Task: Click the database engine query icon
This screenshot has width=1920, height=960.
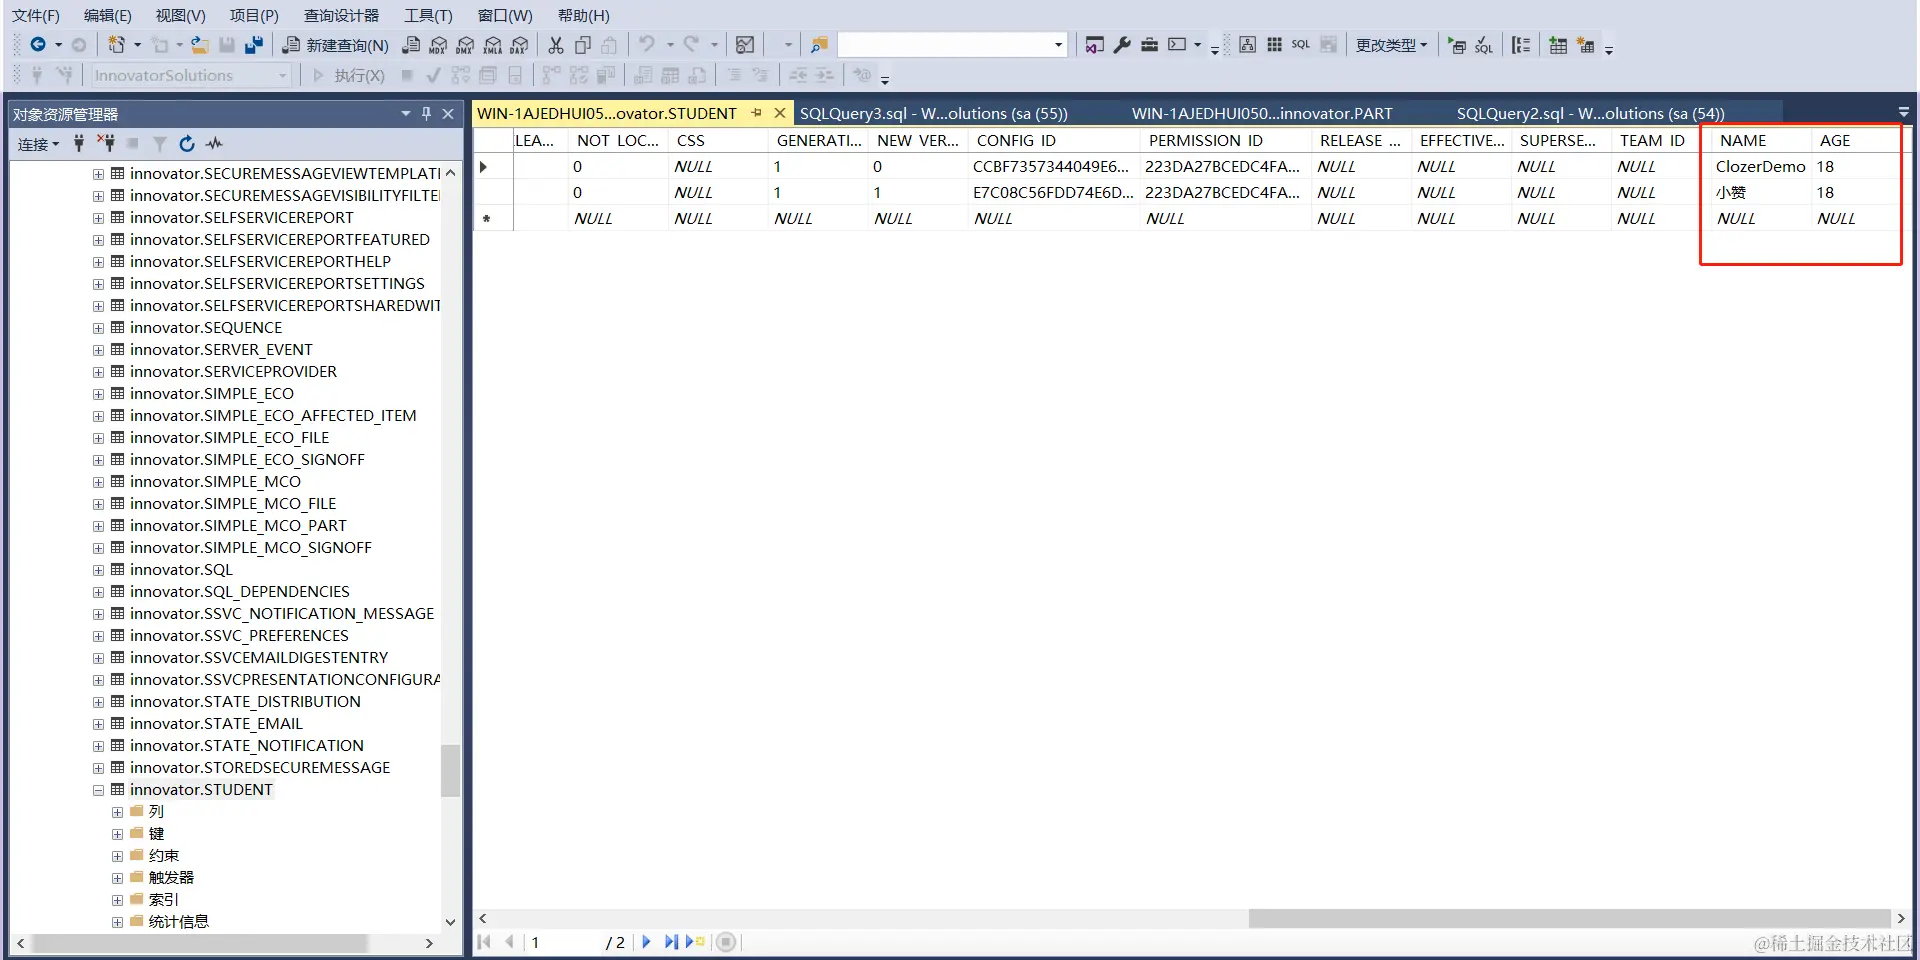Action: coord(411,44)
